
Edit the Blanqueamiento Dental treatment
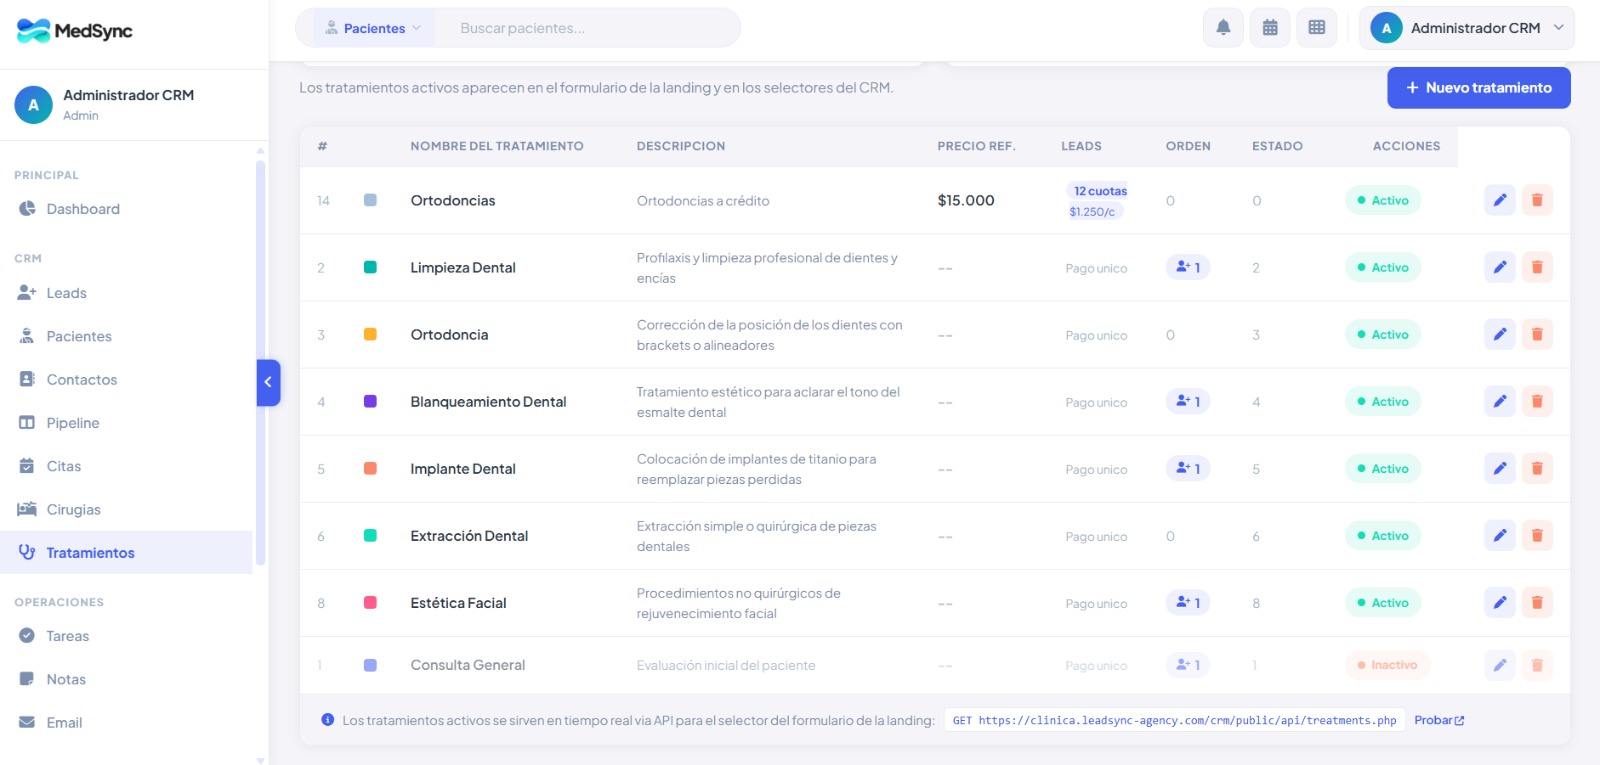point(1500,401)
